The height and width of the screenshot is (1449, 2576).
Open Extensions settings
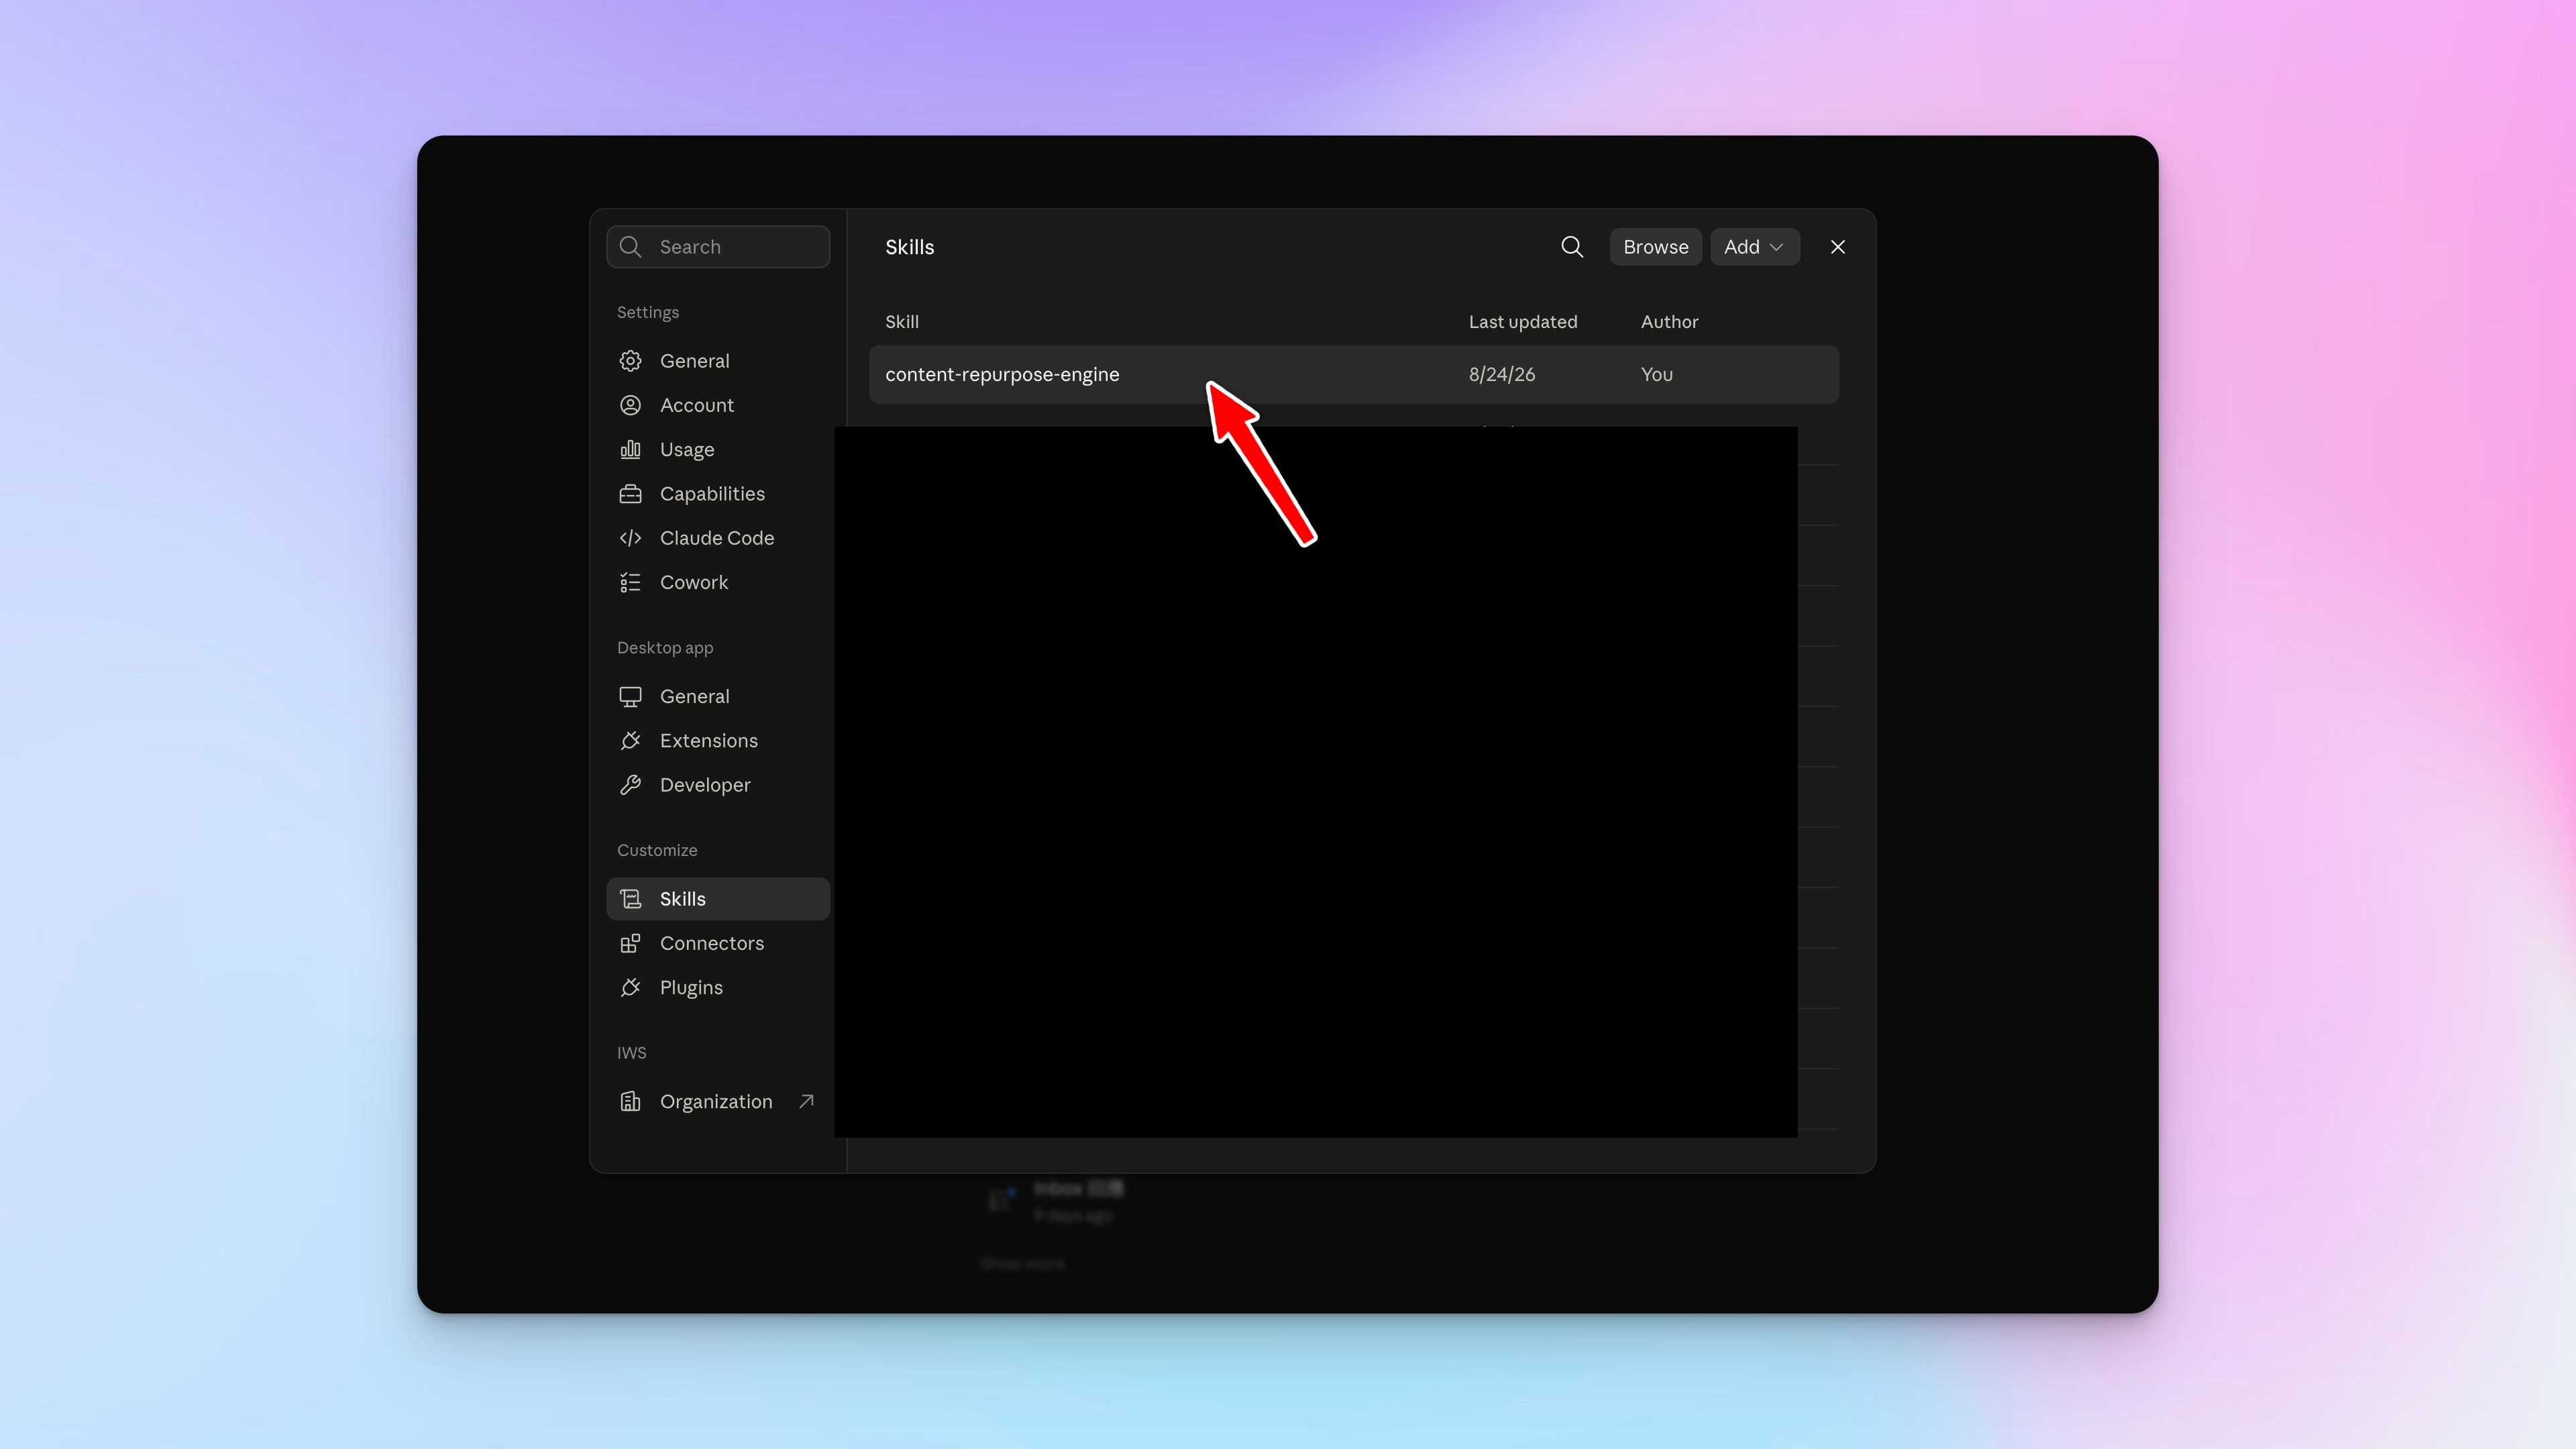708,741
